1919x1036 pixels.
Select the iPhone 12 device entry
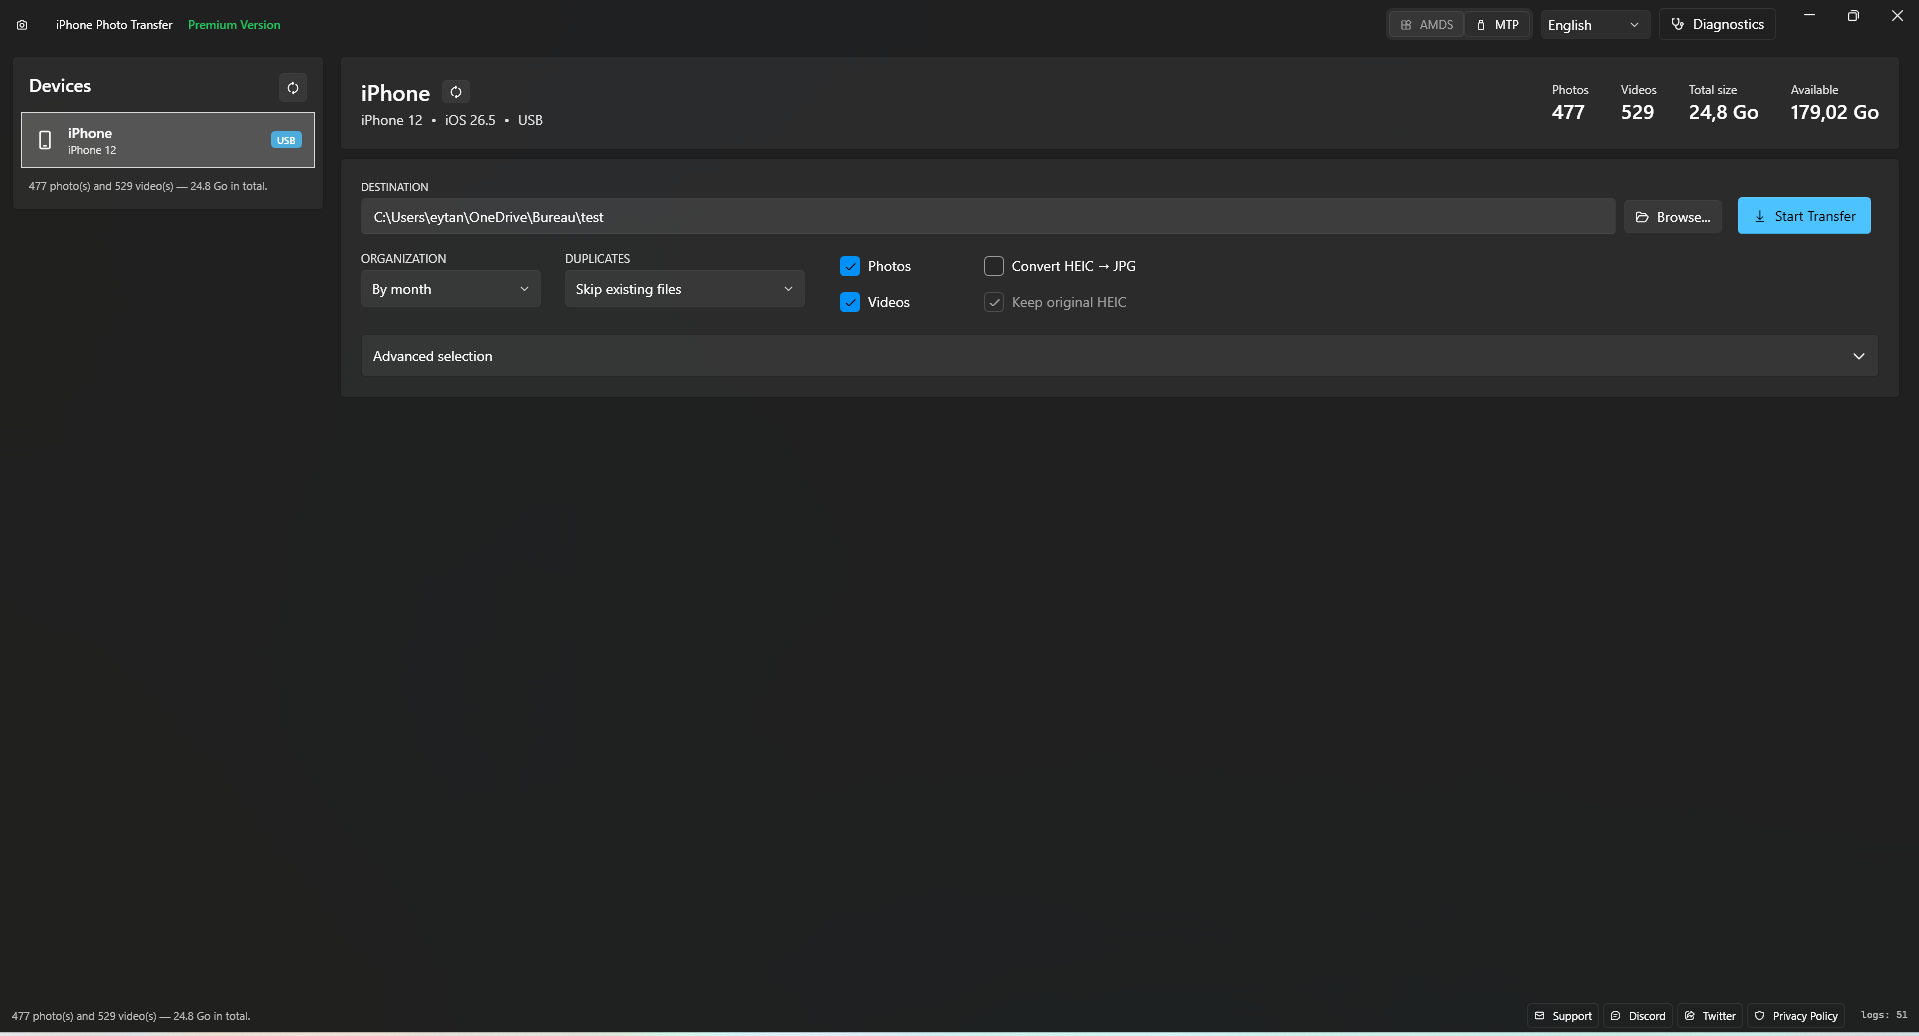(168, 140)
